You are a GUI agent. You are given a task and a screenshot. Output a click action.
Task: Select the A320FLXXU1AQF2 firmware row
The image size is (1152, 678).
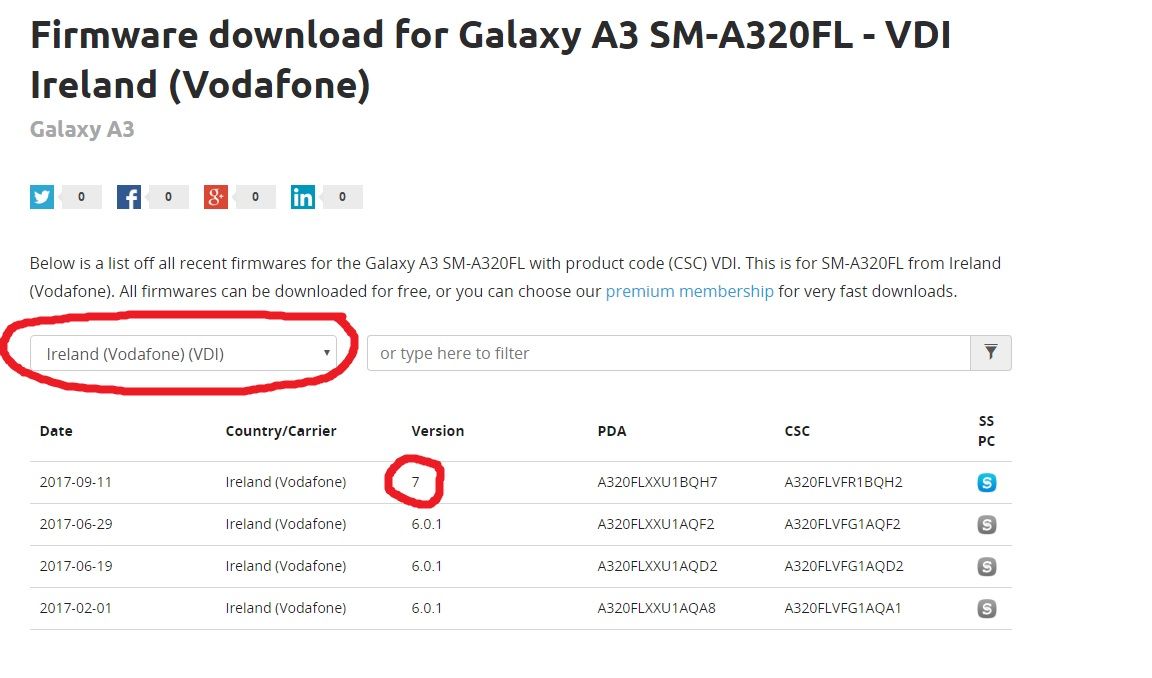coord(520,524)
